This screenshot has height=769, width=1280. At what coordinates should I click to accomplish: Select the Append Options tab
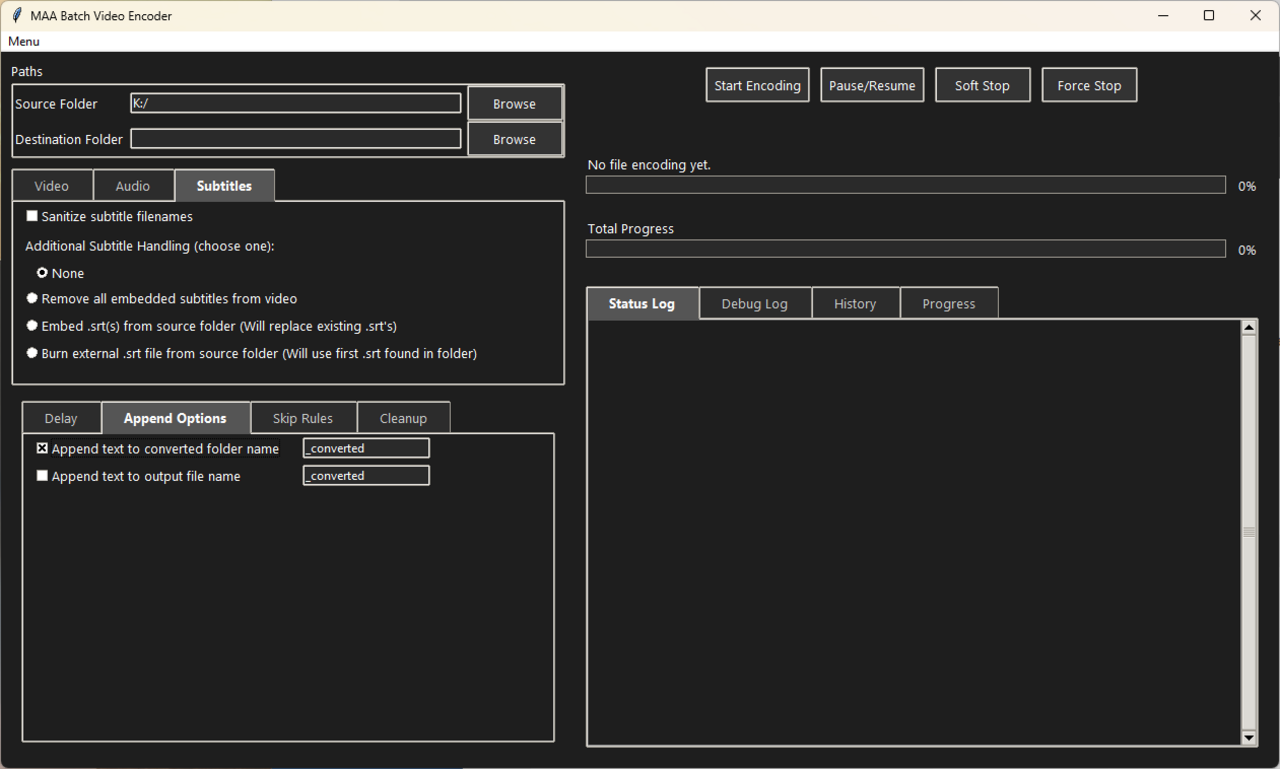175,417
